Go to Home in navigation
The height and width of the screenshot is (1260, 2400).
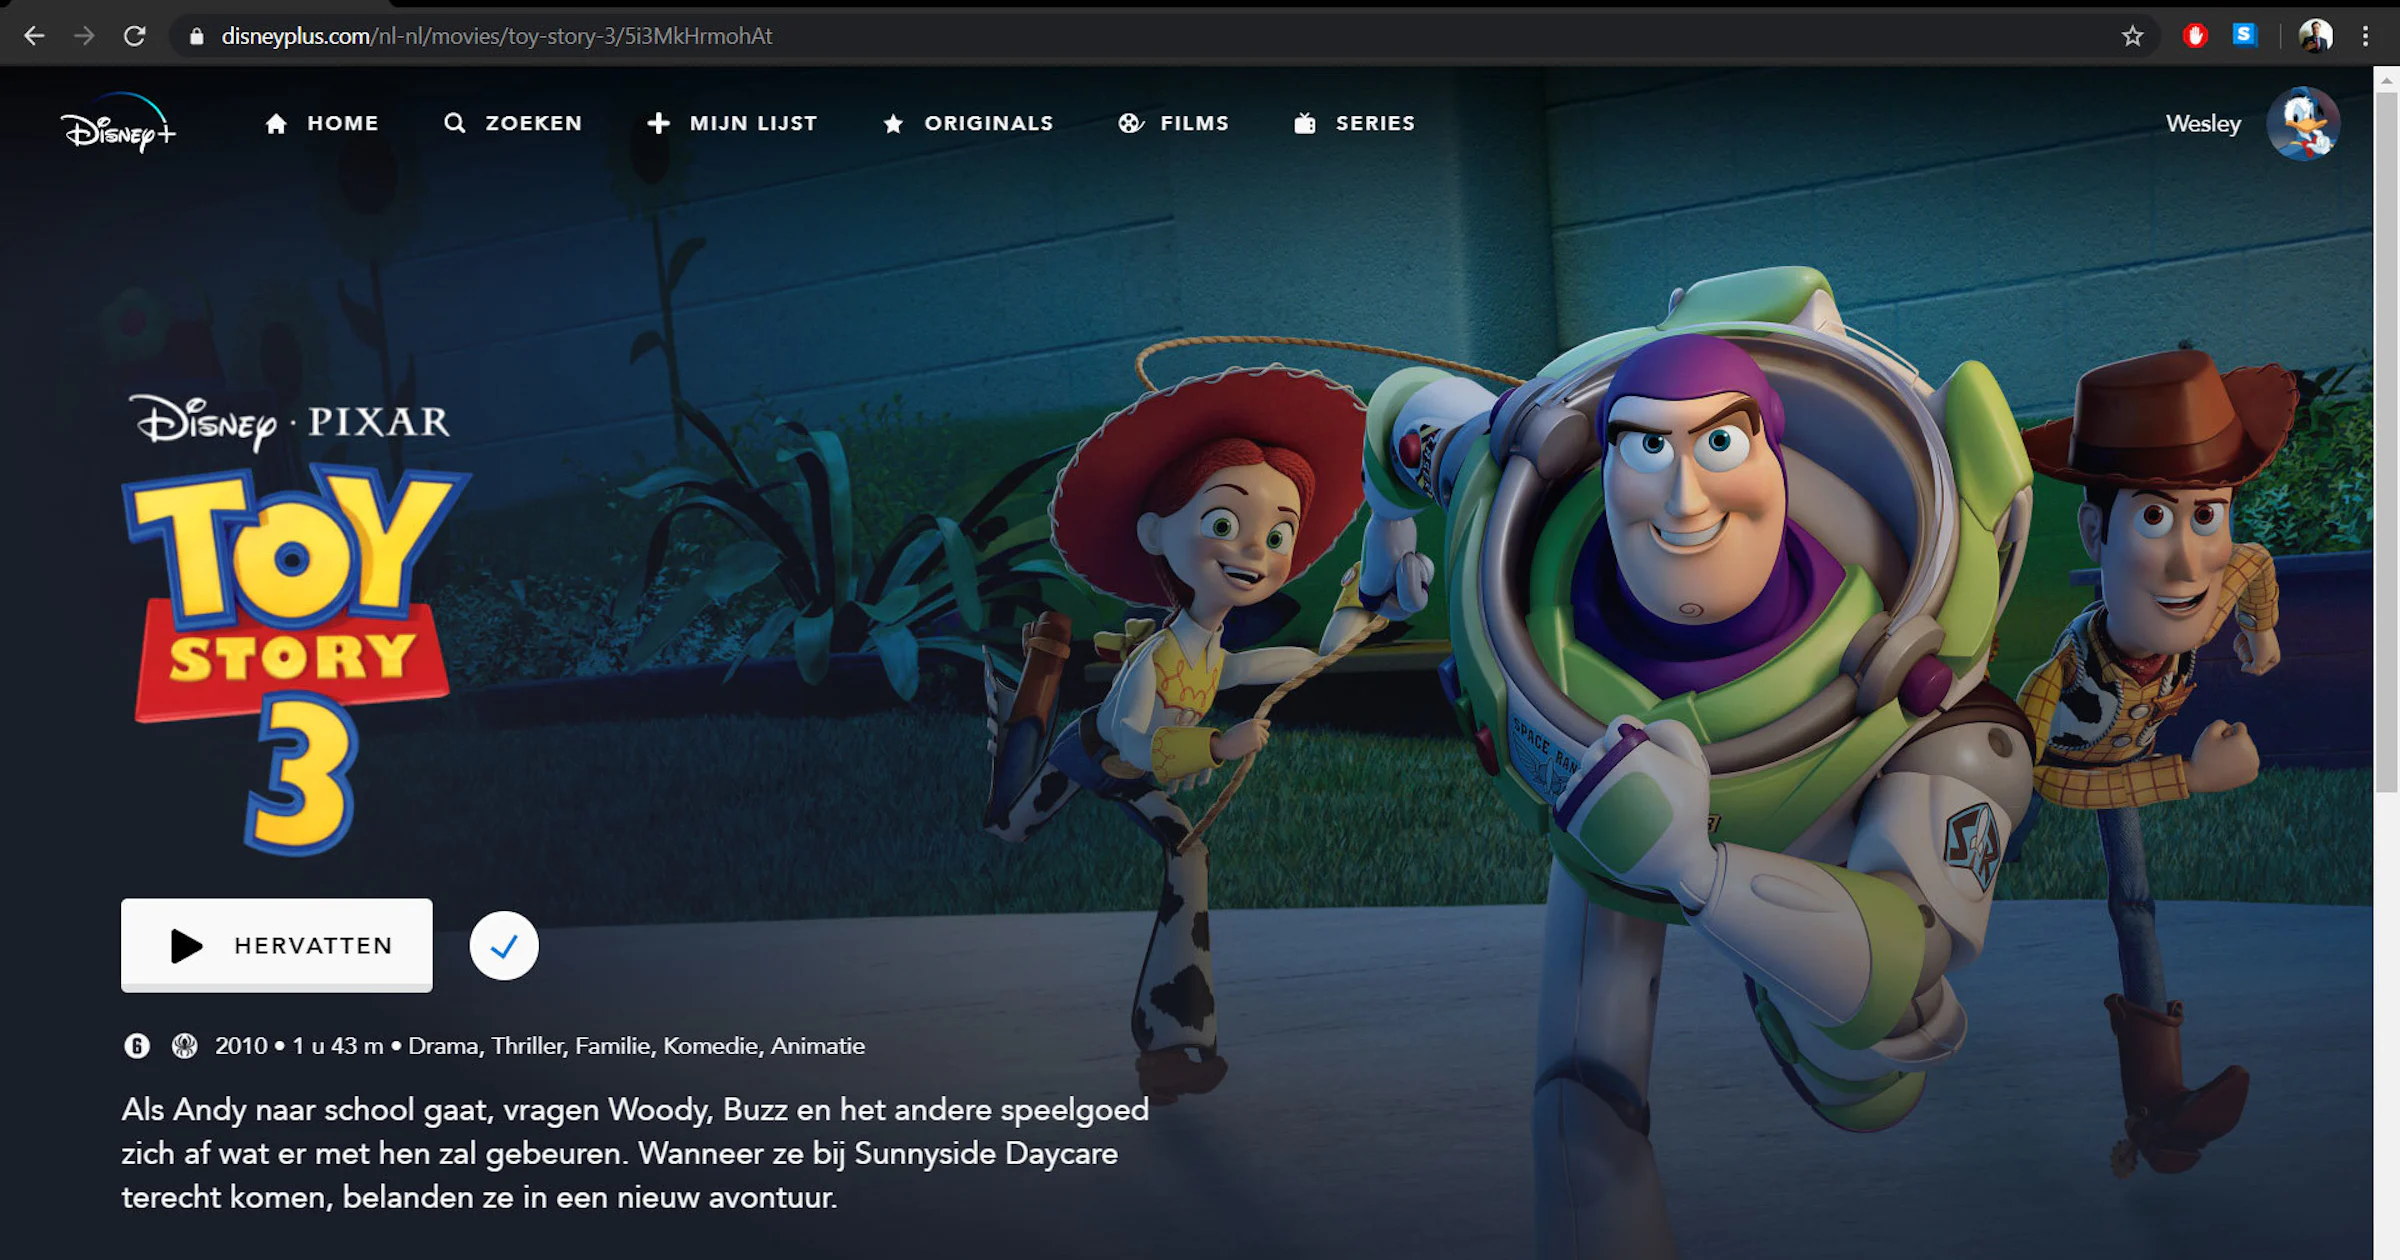tap(322, 123)
